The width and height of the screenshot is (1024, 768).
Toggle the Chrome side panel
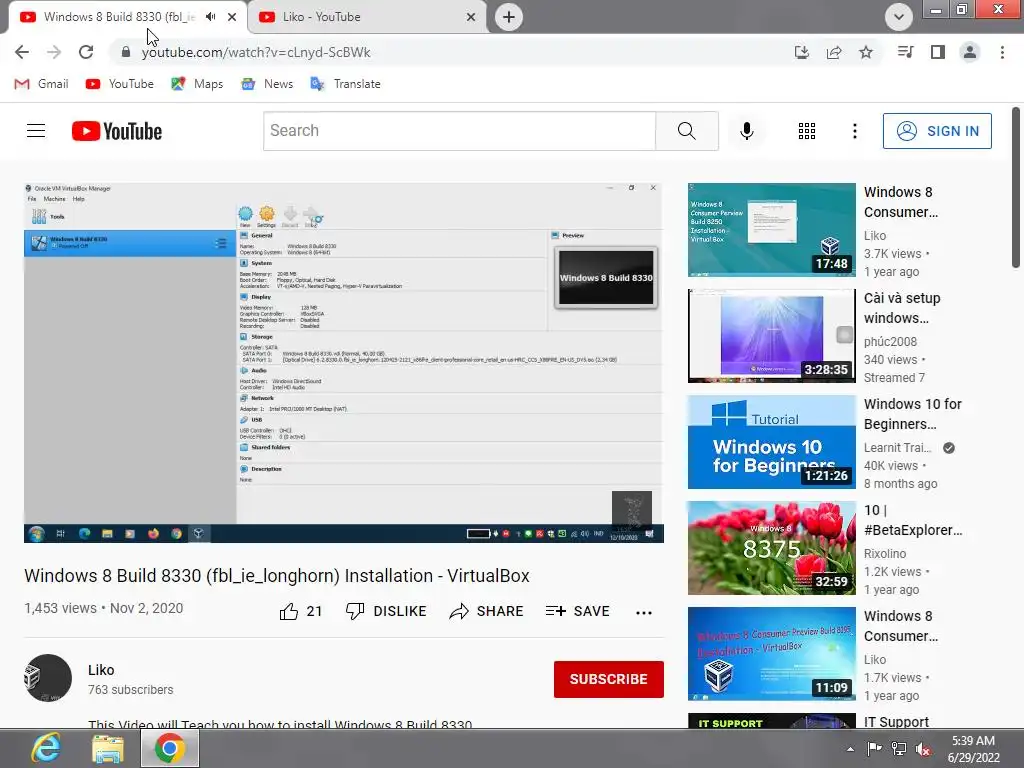[938, 52]
